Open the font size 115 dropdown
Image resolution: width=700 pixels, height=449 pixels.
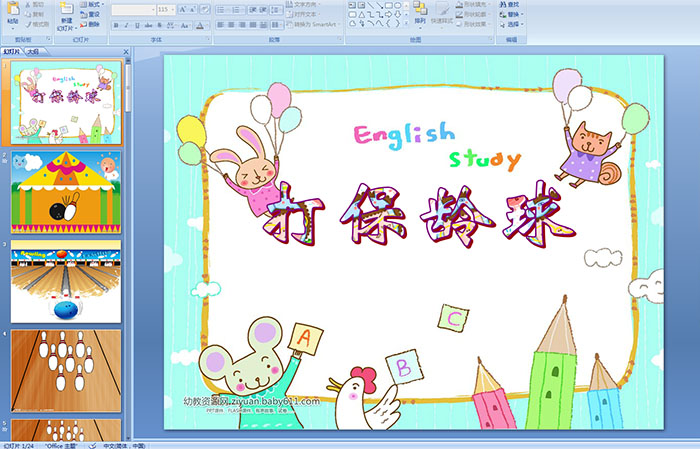point(166,10)
